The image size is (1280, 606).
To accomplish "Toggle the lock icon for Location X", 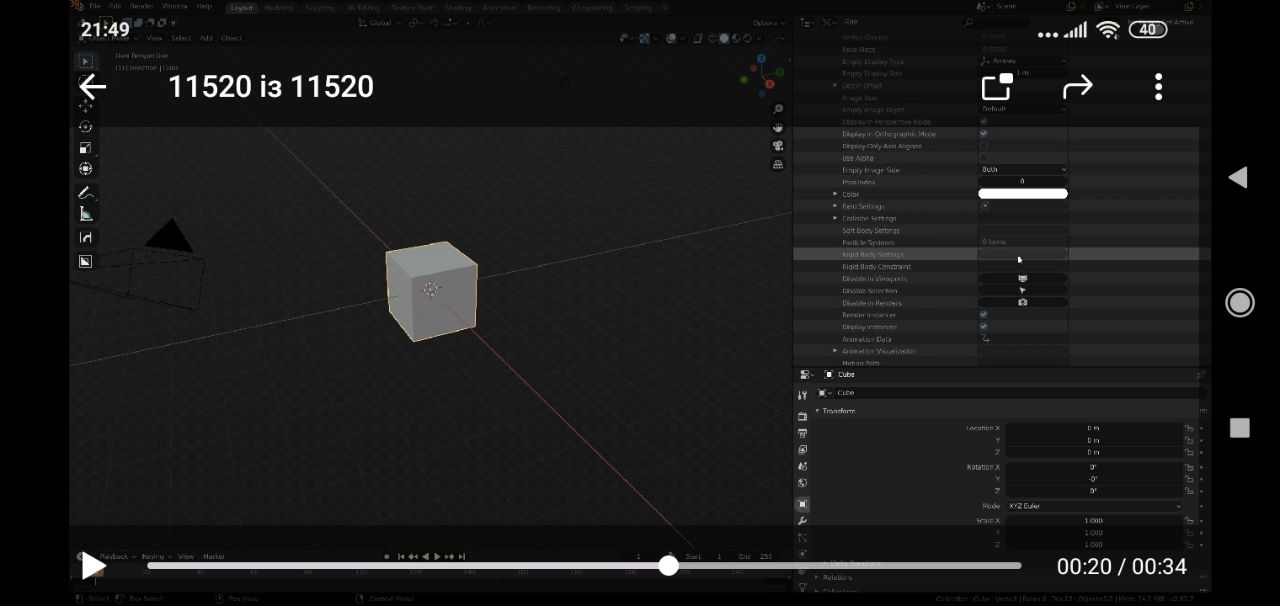I will click(x=1189, y=428).
